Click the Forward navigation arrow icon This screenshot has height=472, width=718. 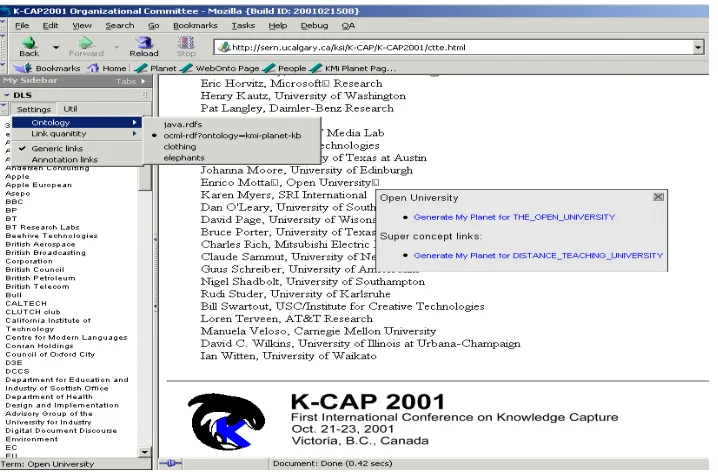pos(86,43)
